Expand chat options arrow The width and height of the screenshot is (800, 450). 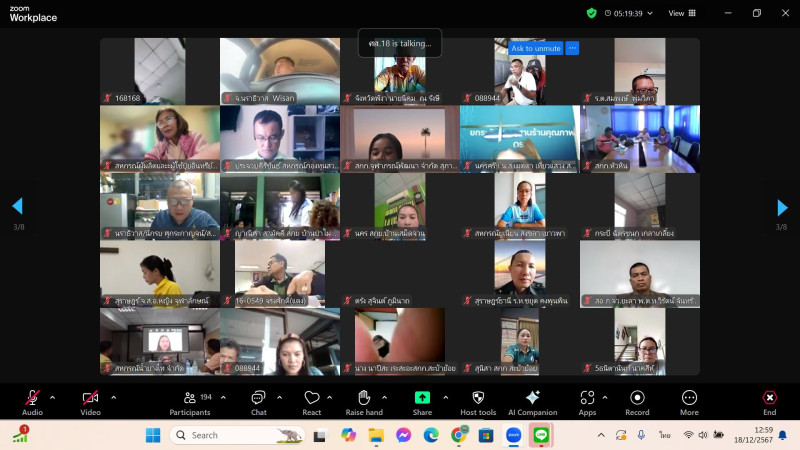pyautogui.click(x=280, y=397)
